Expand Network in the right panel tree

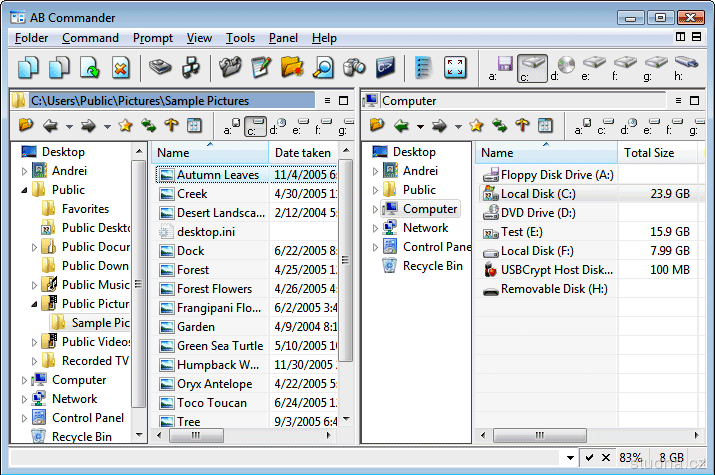(375, 228)
